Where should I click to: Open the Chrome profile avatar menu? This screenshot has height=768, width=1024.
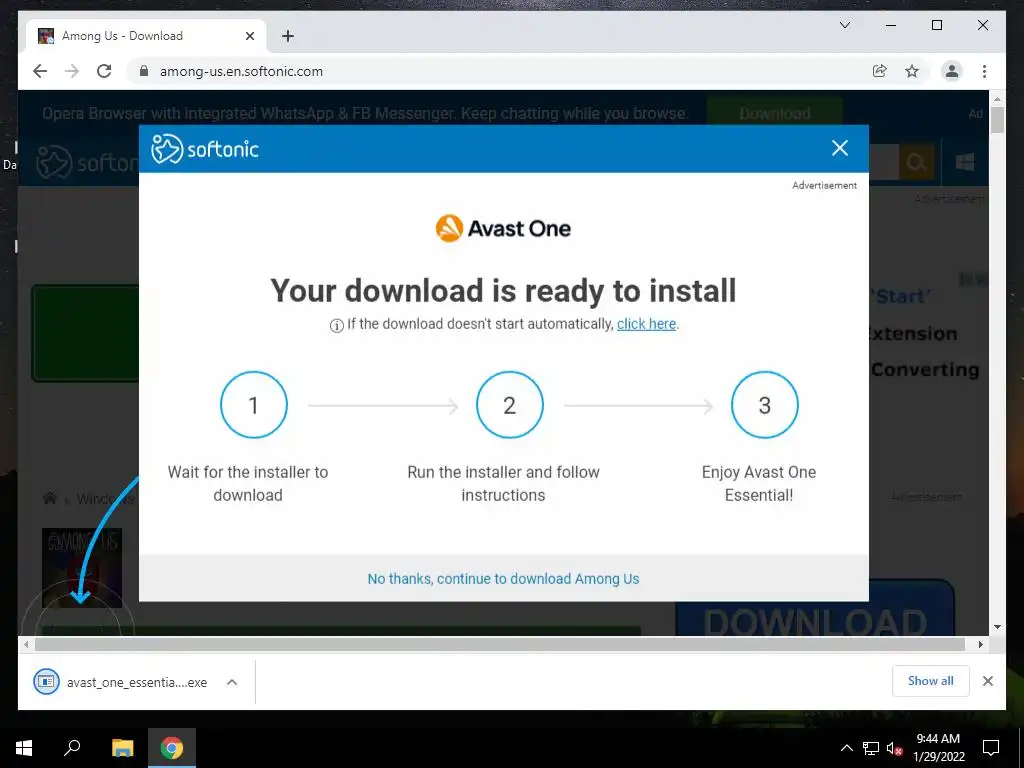pyautogui.click(x=952, y=71)
